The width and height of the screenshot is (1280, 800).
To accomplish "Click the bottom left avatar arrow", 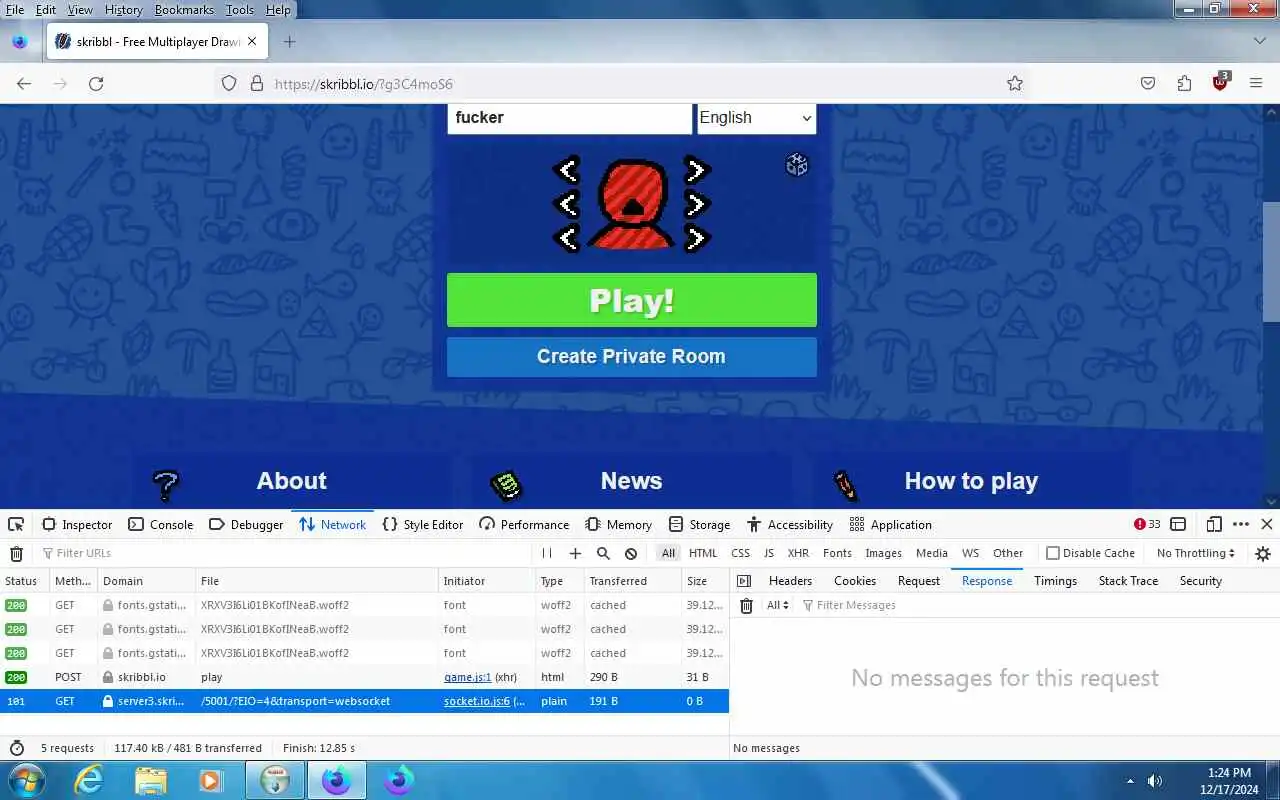I will click(567, 238).
